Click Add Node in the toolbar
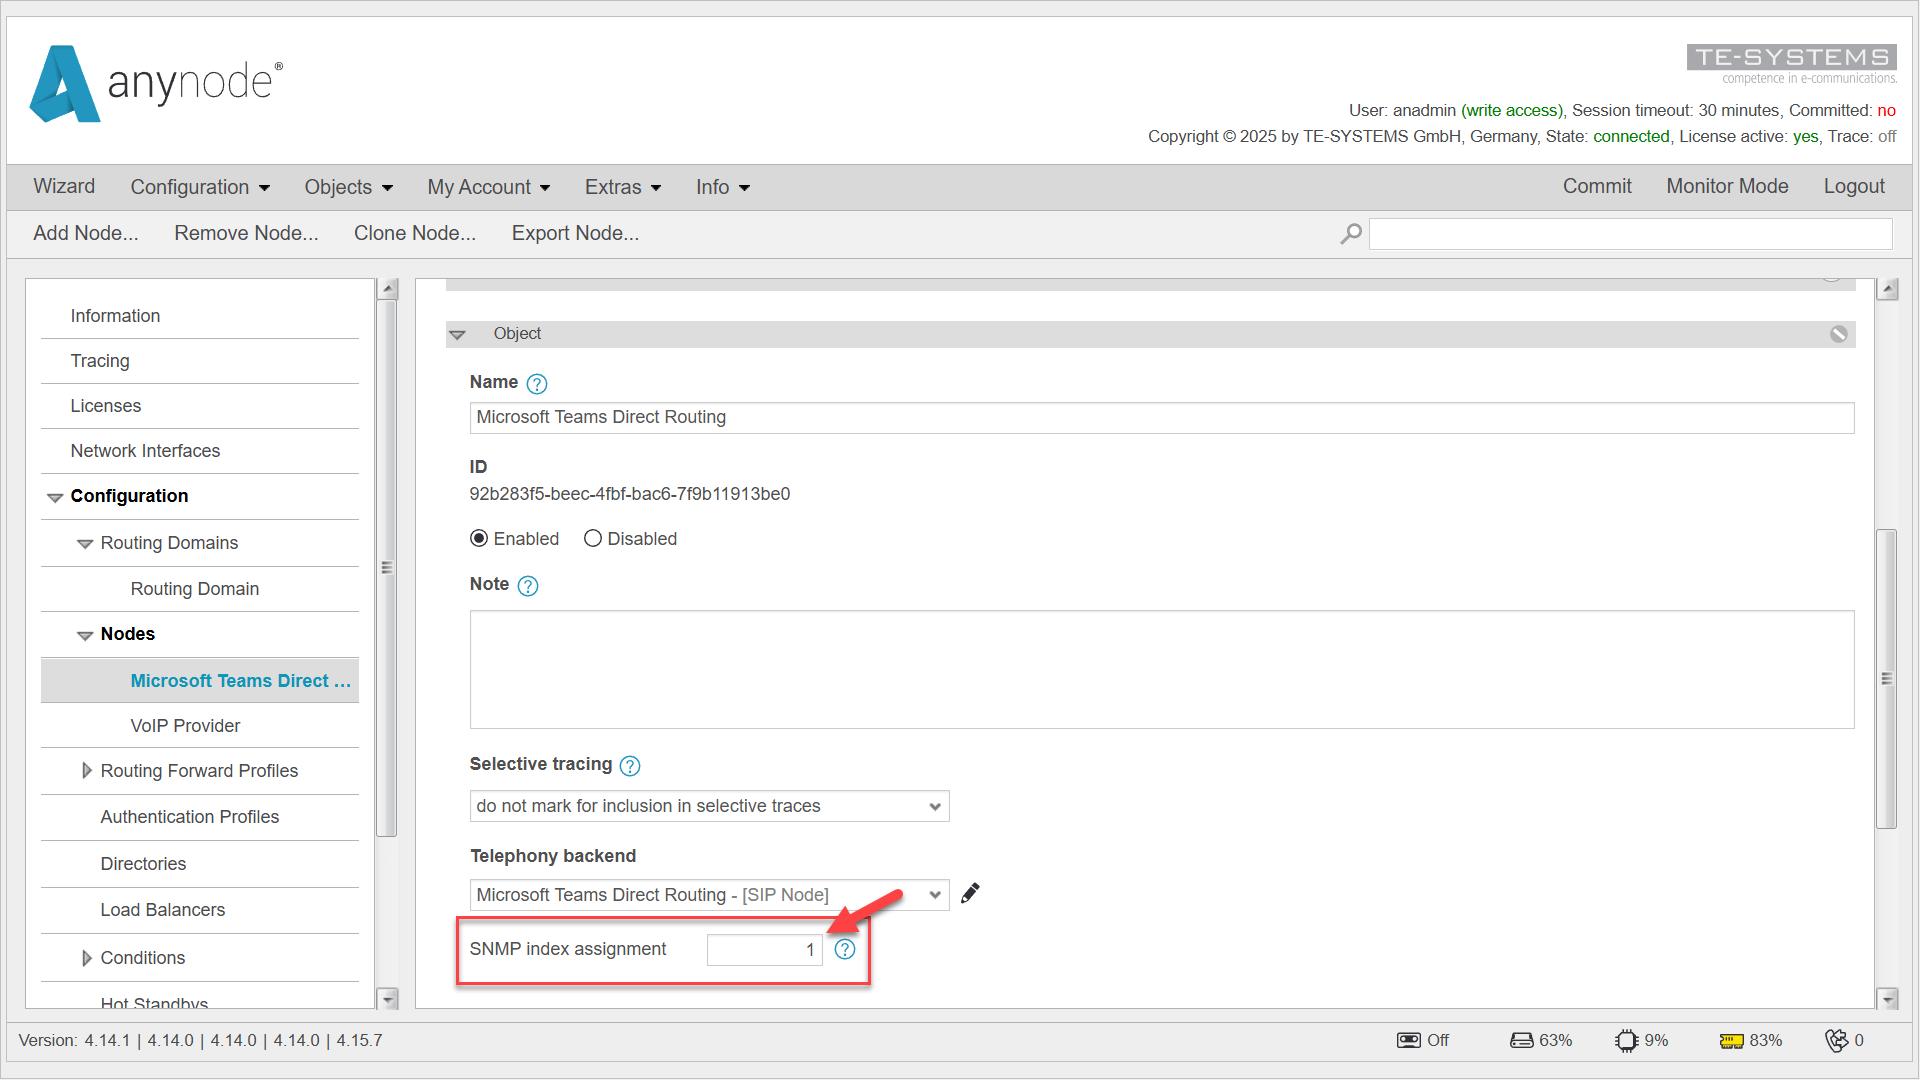This screenshot has height=1080, width=1920. pos(85,233)
